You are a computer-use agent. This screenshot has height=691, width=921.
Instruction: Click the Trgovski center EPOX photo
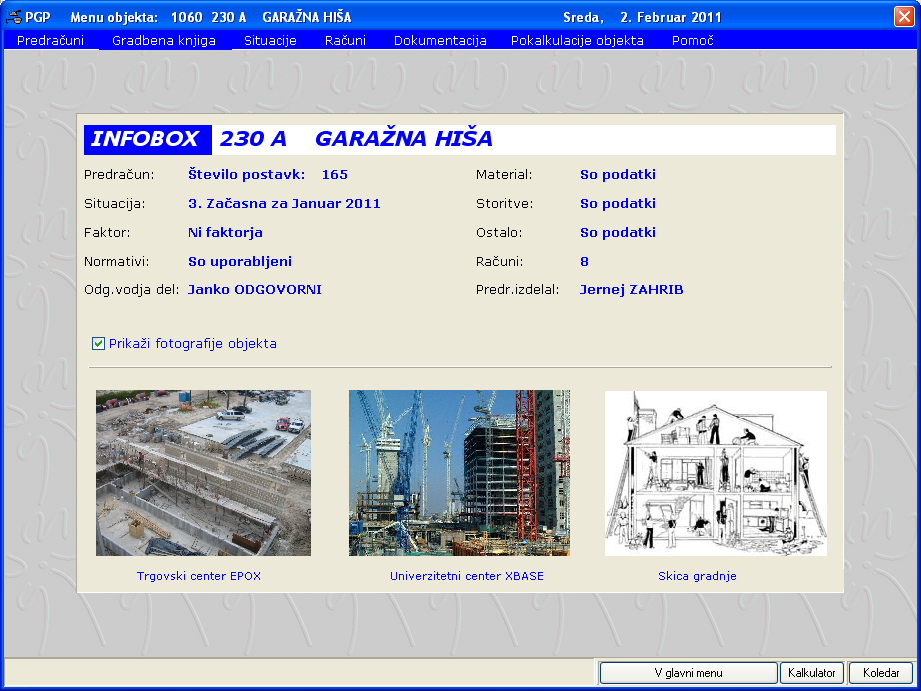tap(203, 473)
